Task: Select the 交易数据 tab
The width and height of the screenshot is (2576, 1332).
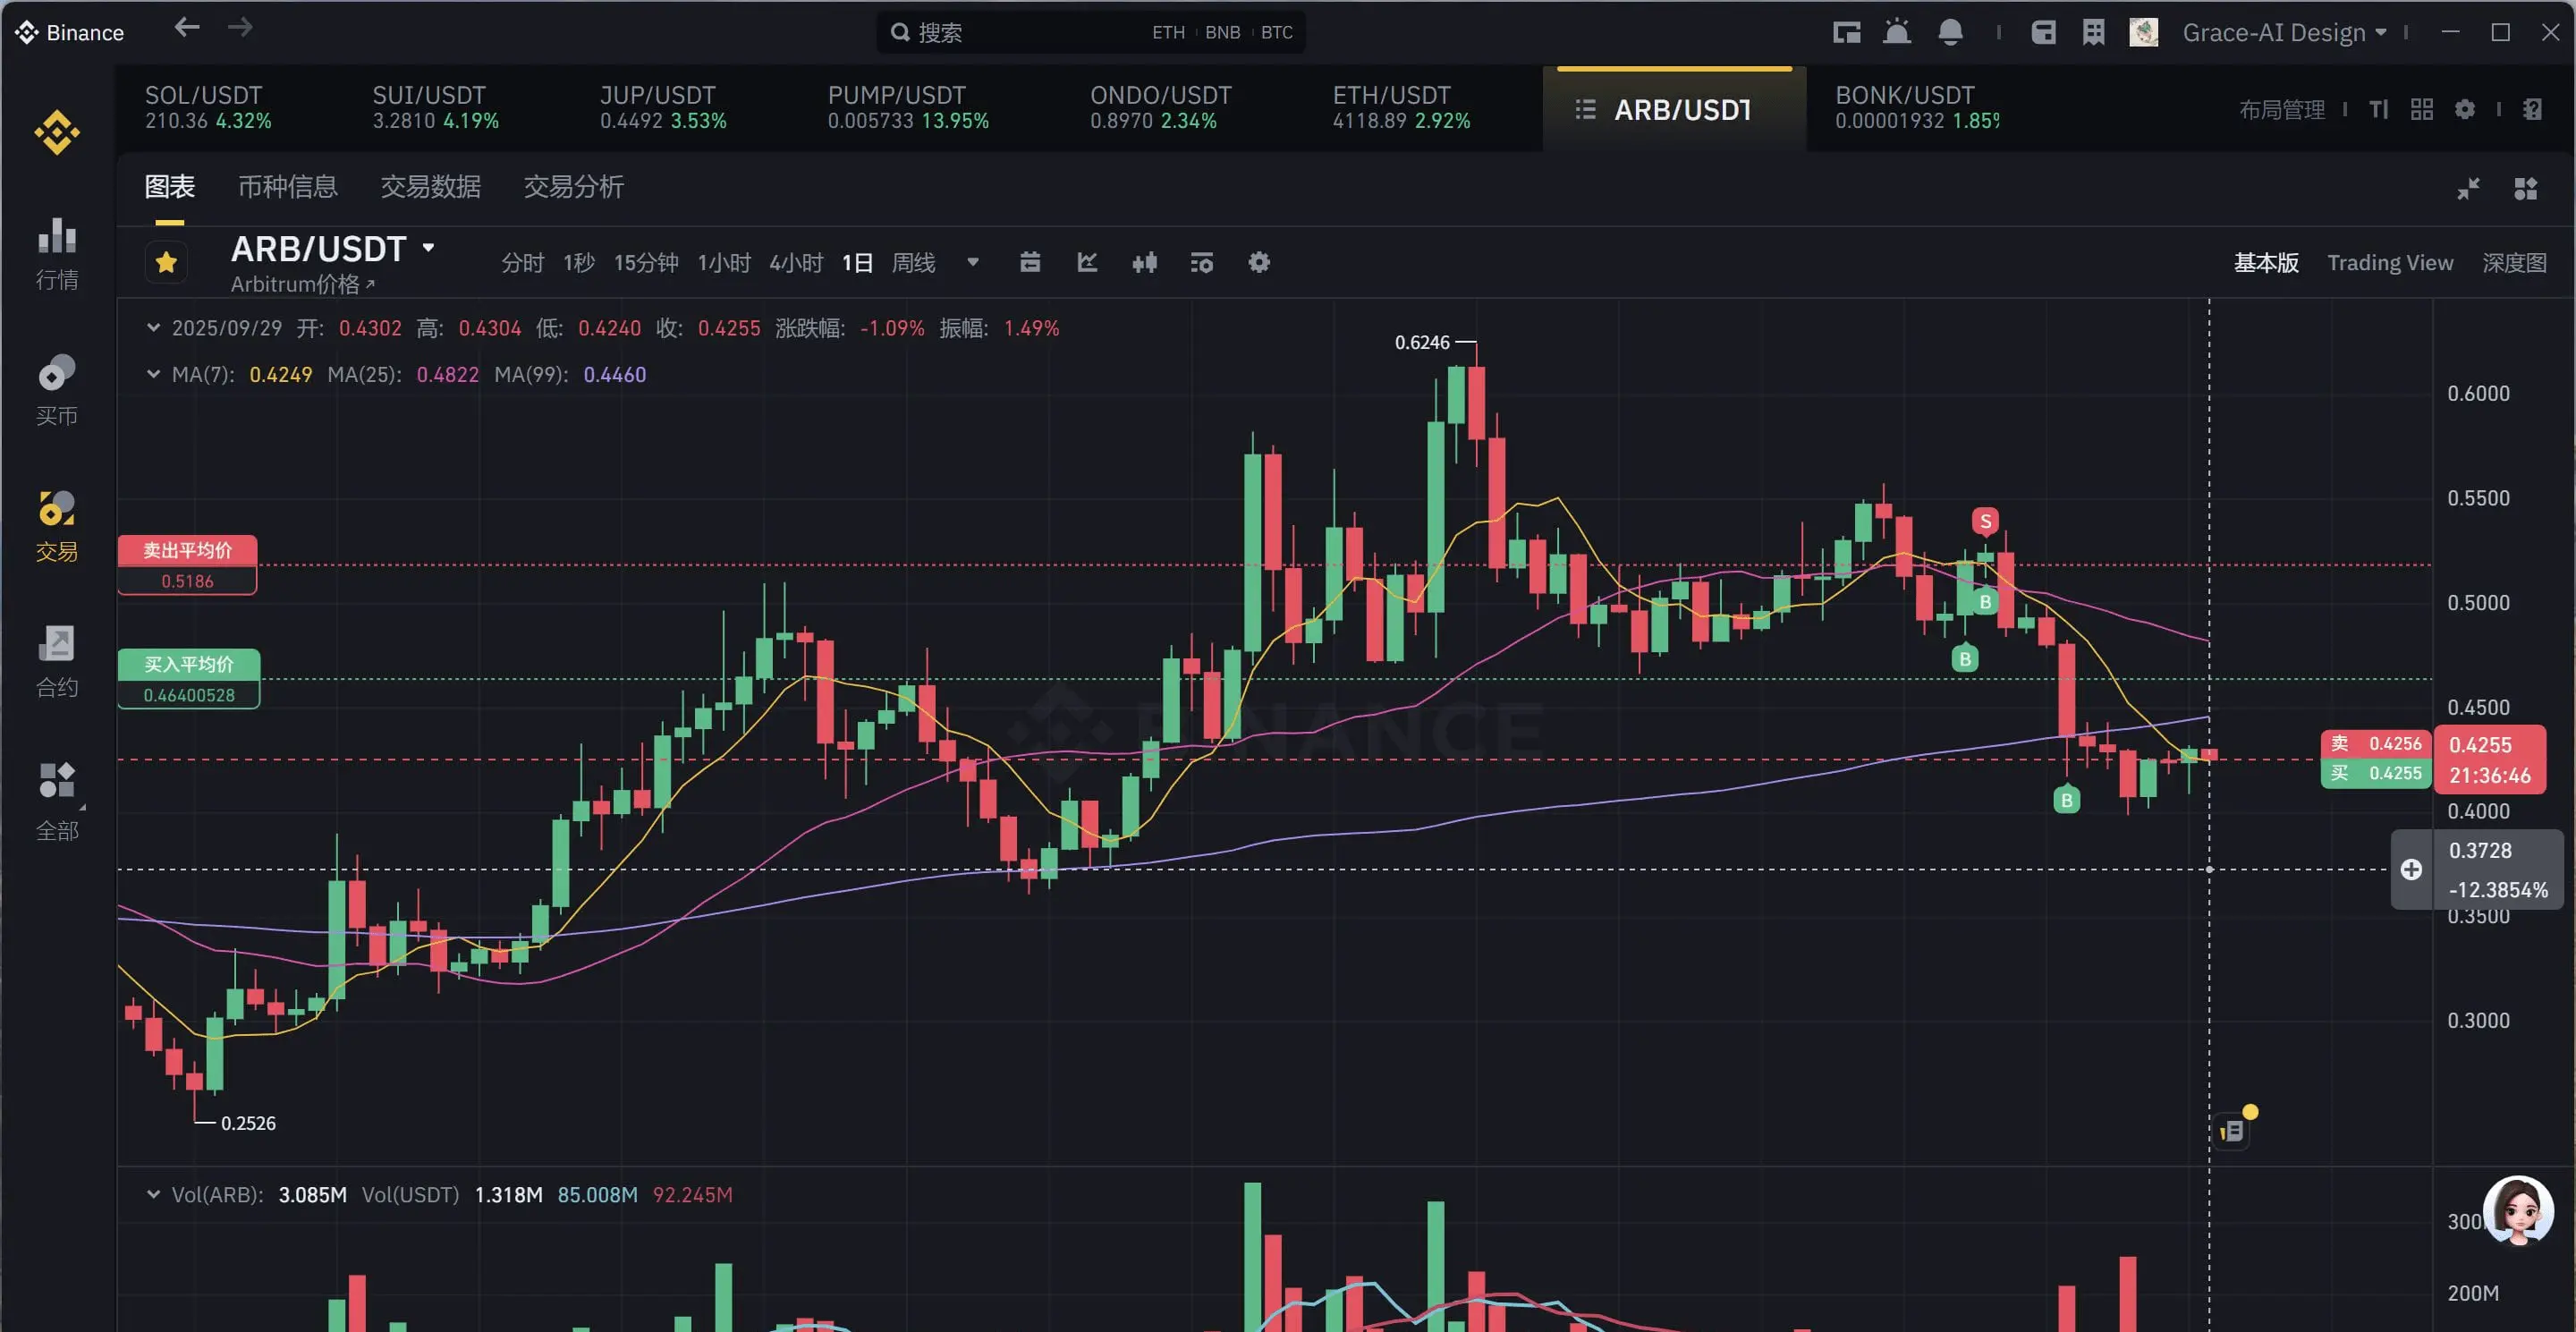Action: tap(430, 187)
